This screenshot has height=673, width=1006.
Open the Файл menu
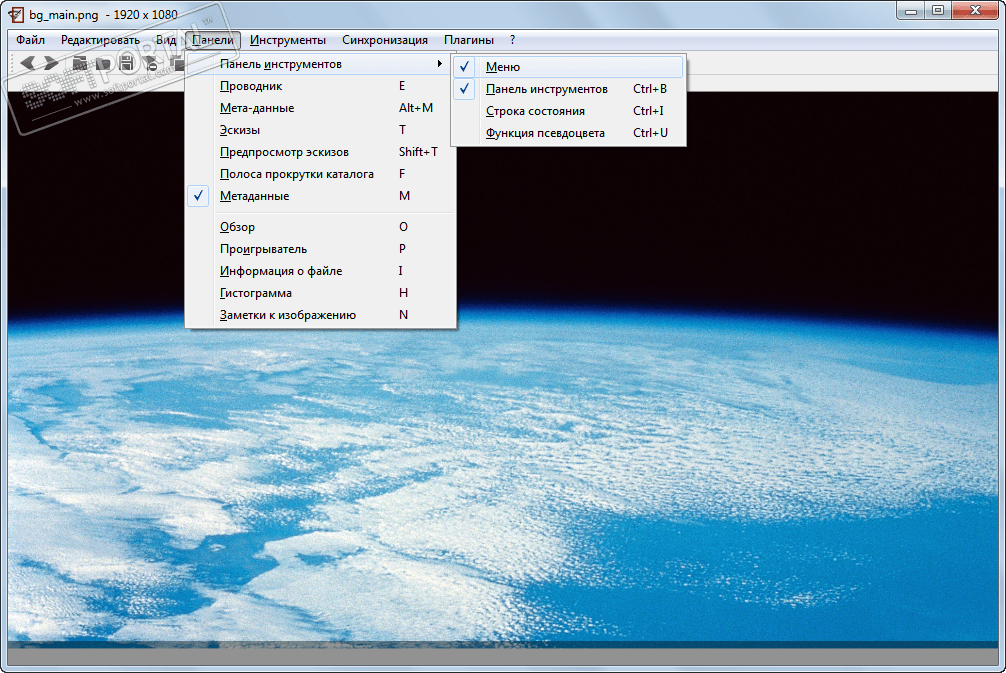click(x=30, y=40)
